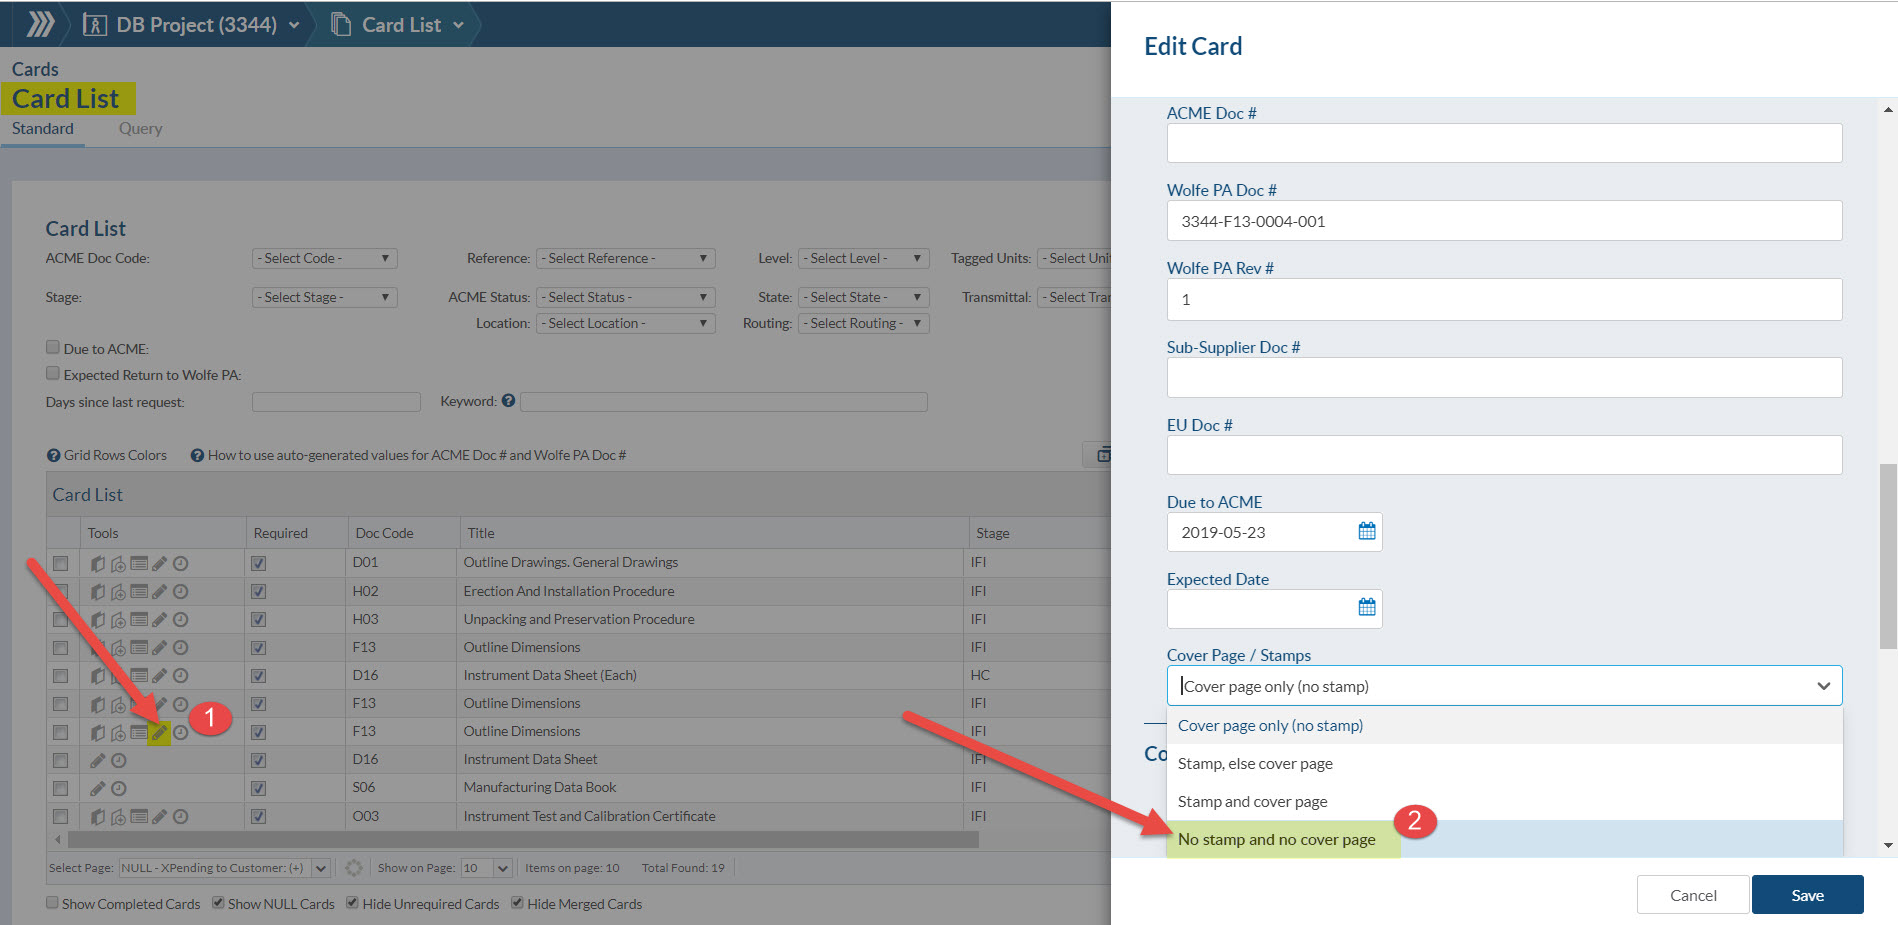This screenshot has height=925, width=1898.
Task: Click the pager refresh gear icon
Action: [354, 868]
